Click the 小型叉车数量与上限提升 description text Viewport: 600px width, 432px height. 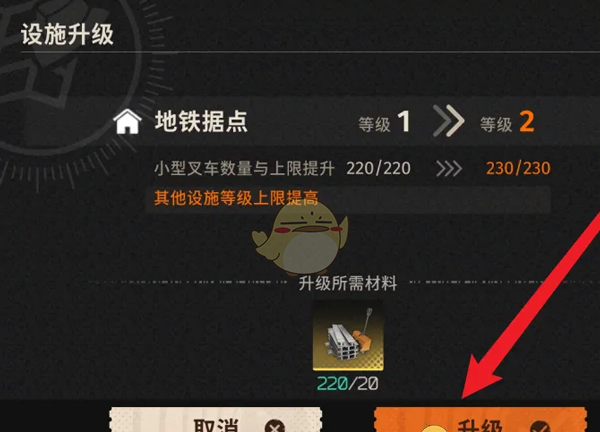[245, 168]
